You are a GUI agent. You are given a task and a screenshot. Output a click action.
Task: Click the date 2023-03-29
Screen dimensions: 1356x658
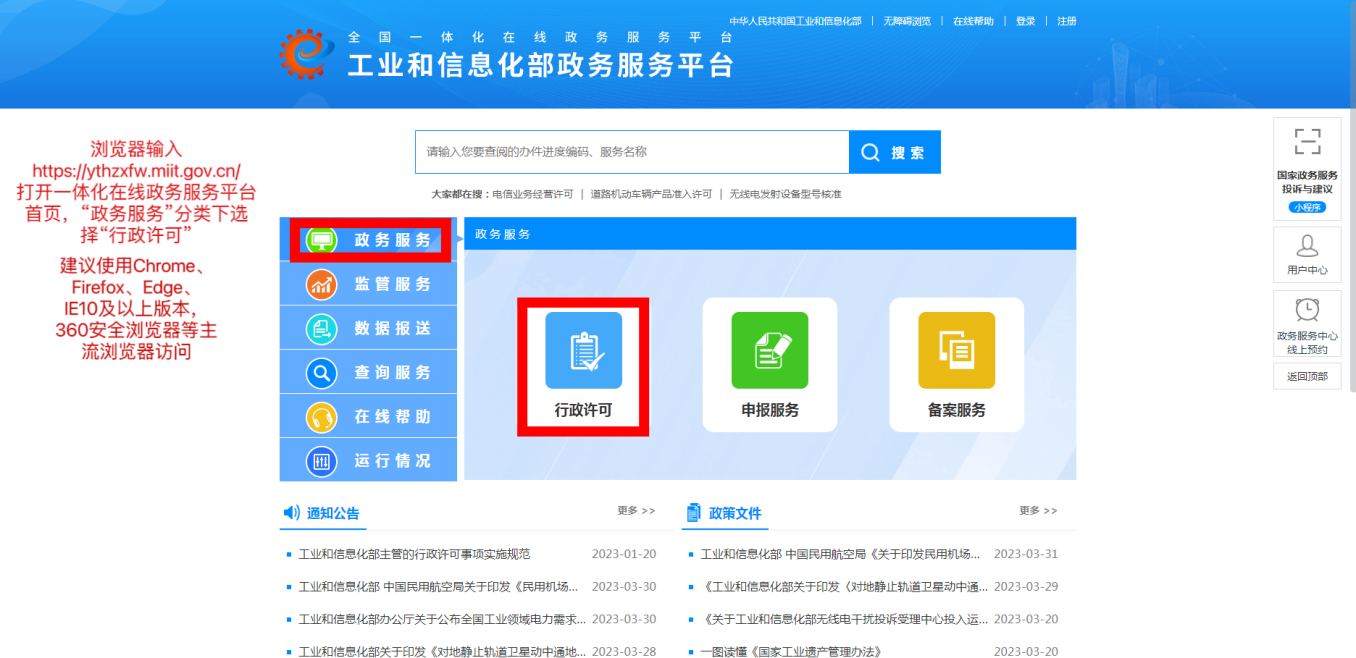click(x=1026, y=587)
